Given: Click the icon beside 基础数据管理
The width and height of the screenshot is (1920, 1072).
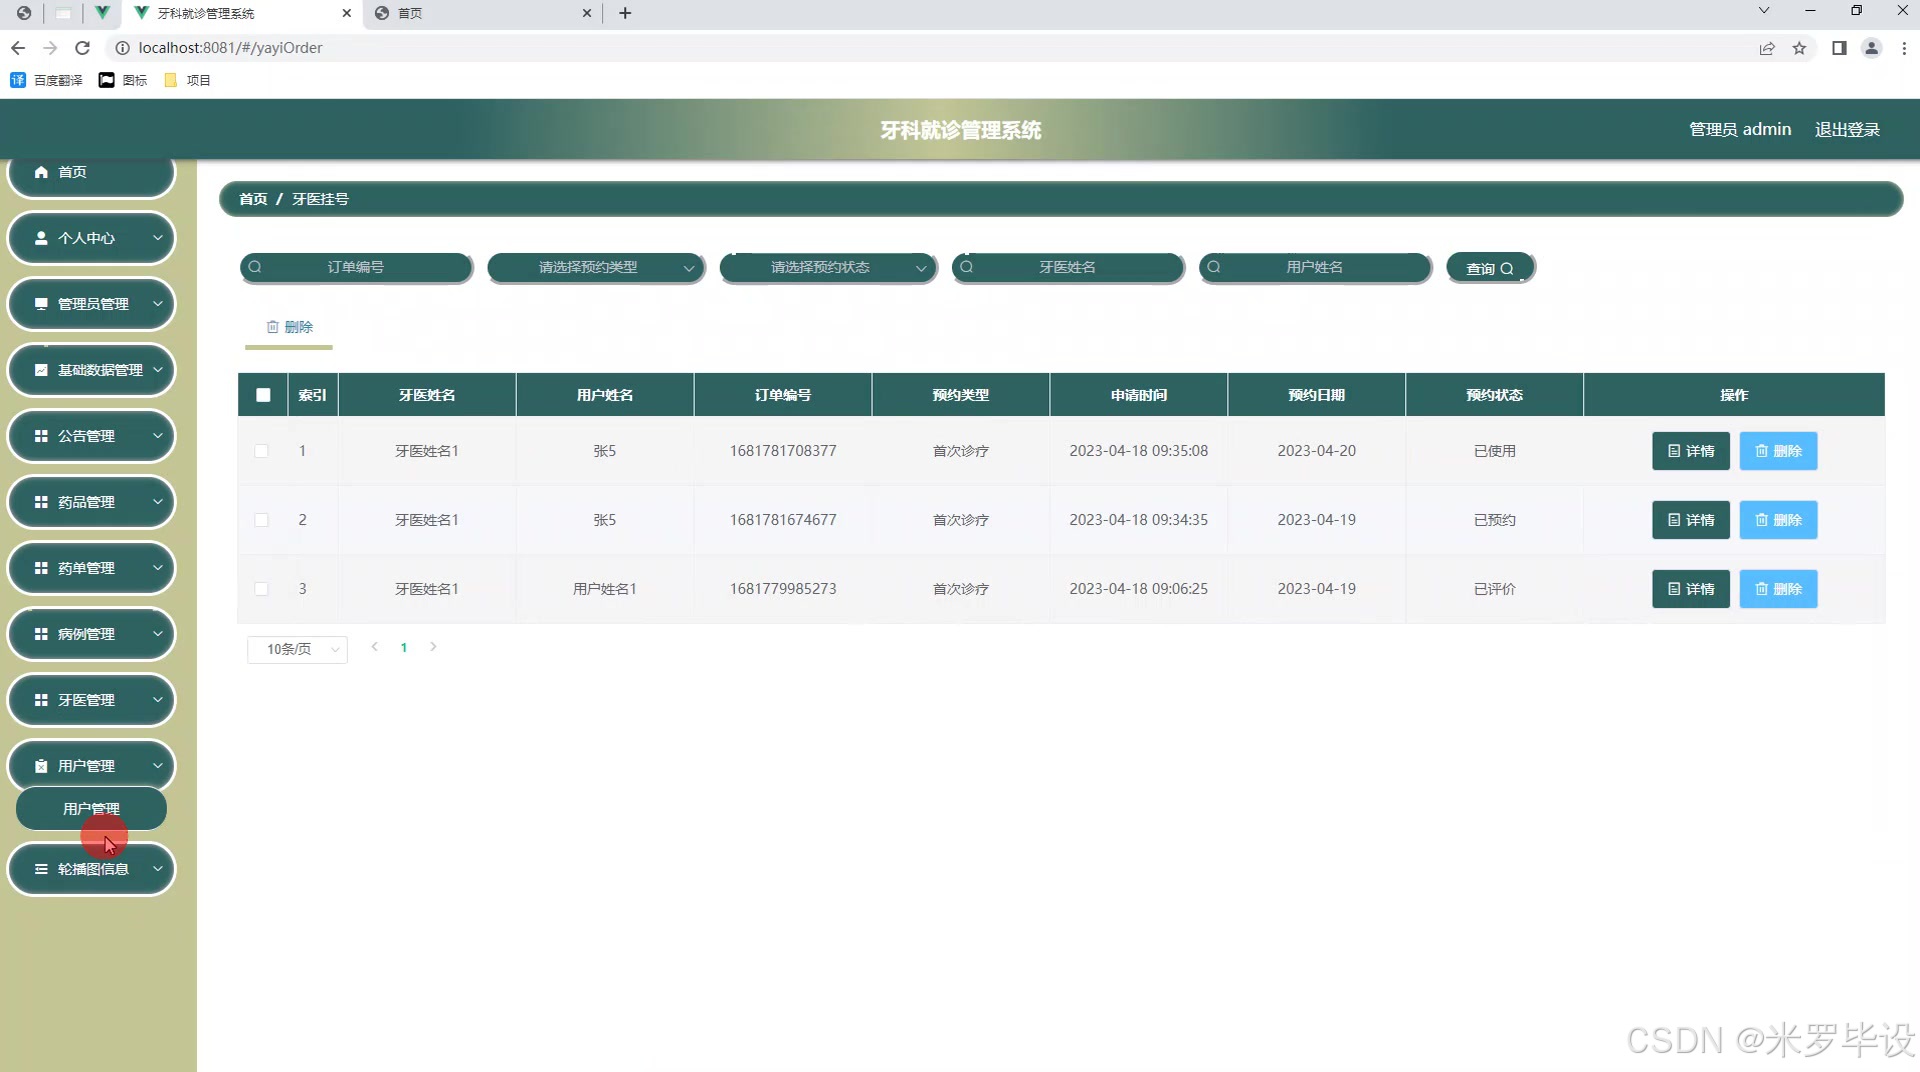Looking at the screenshot, I should [41, 370].
